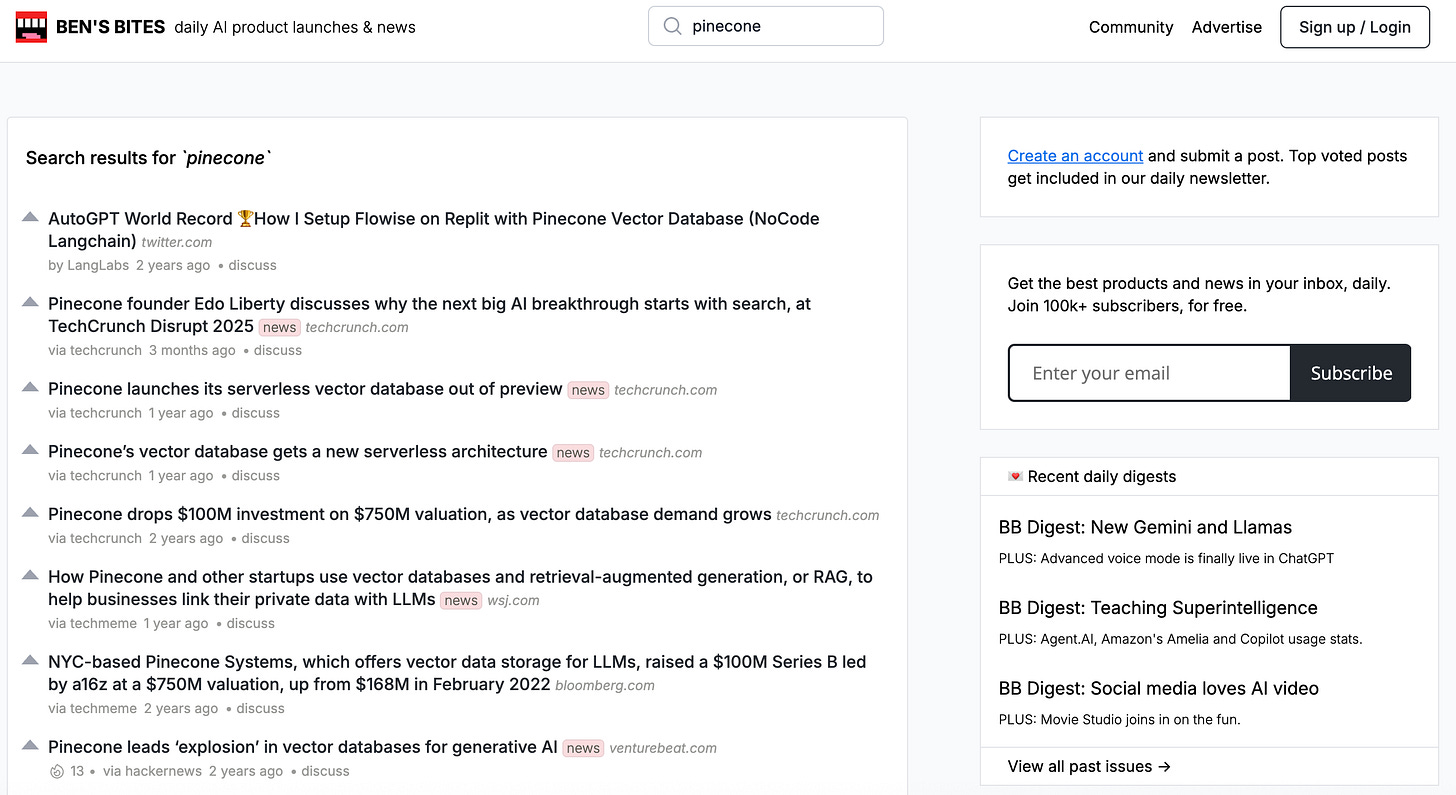Upvote the AutoGPT World Record post
Screen dimensions: 1456x795
pyautogui.click(x=30, y=217)
